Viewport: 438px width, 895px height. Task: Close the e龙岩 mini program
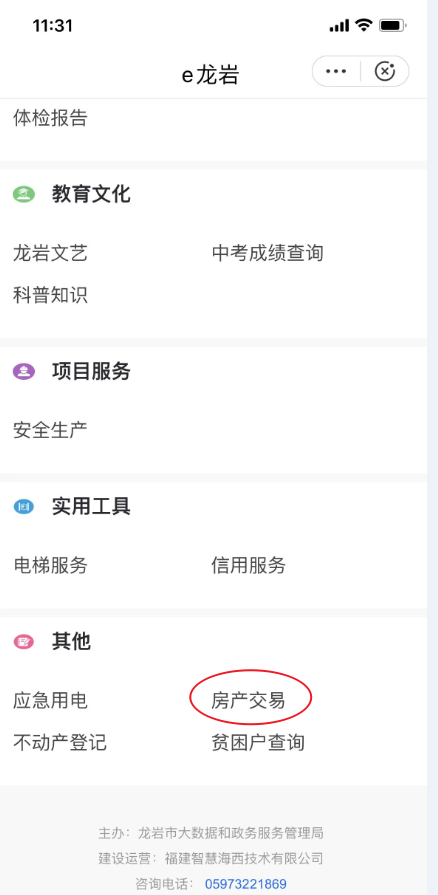[x=385, y=71]
